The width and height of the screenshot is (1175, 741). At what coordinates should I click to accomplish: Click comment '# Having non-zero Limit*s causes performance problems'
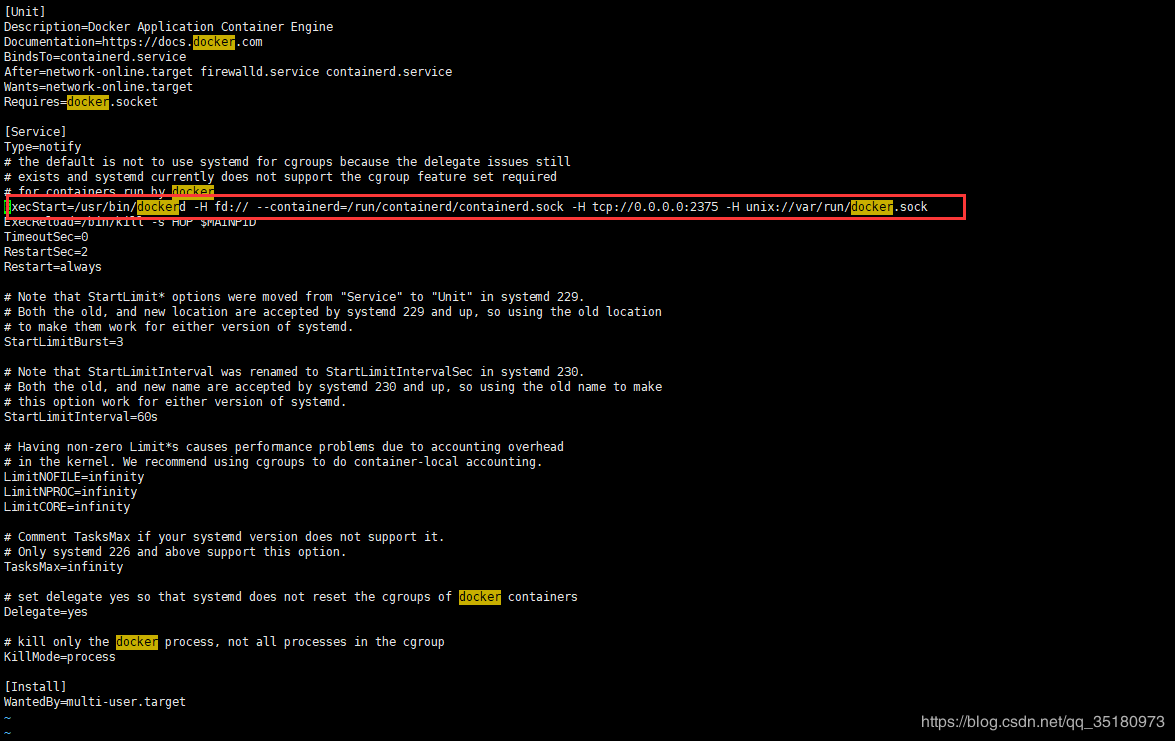click(x=283, y=447)
